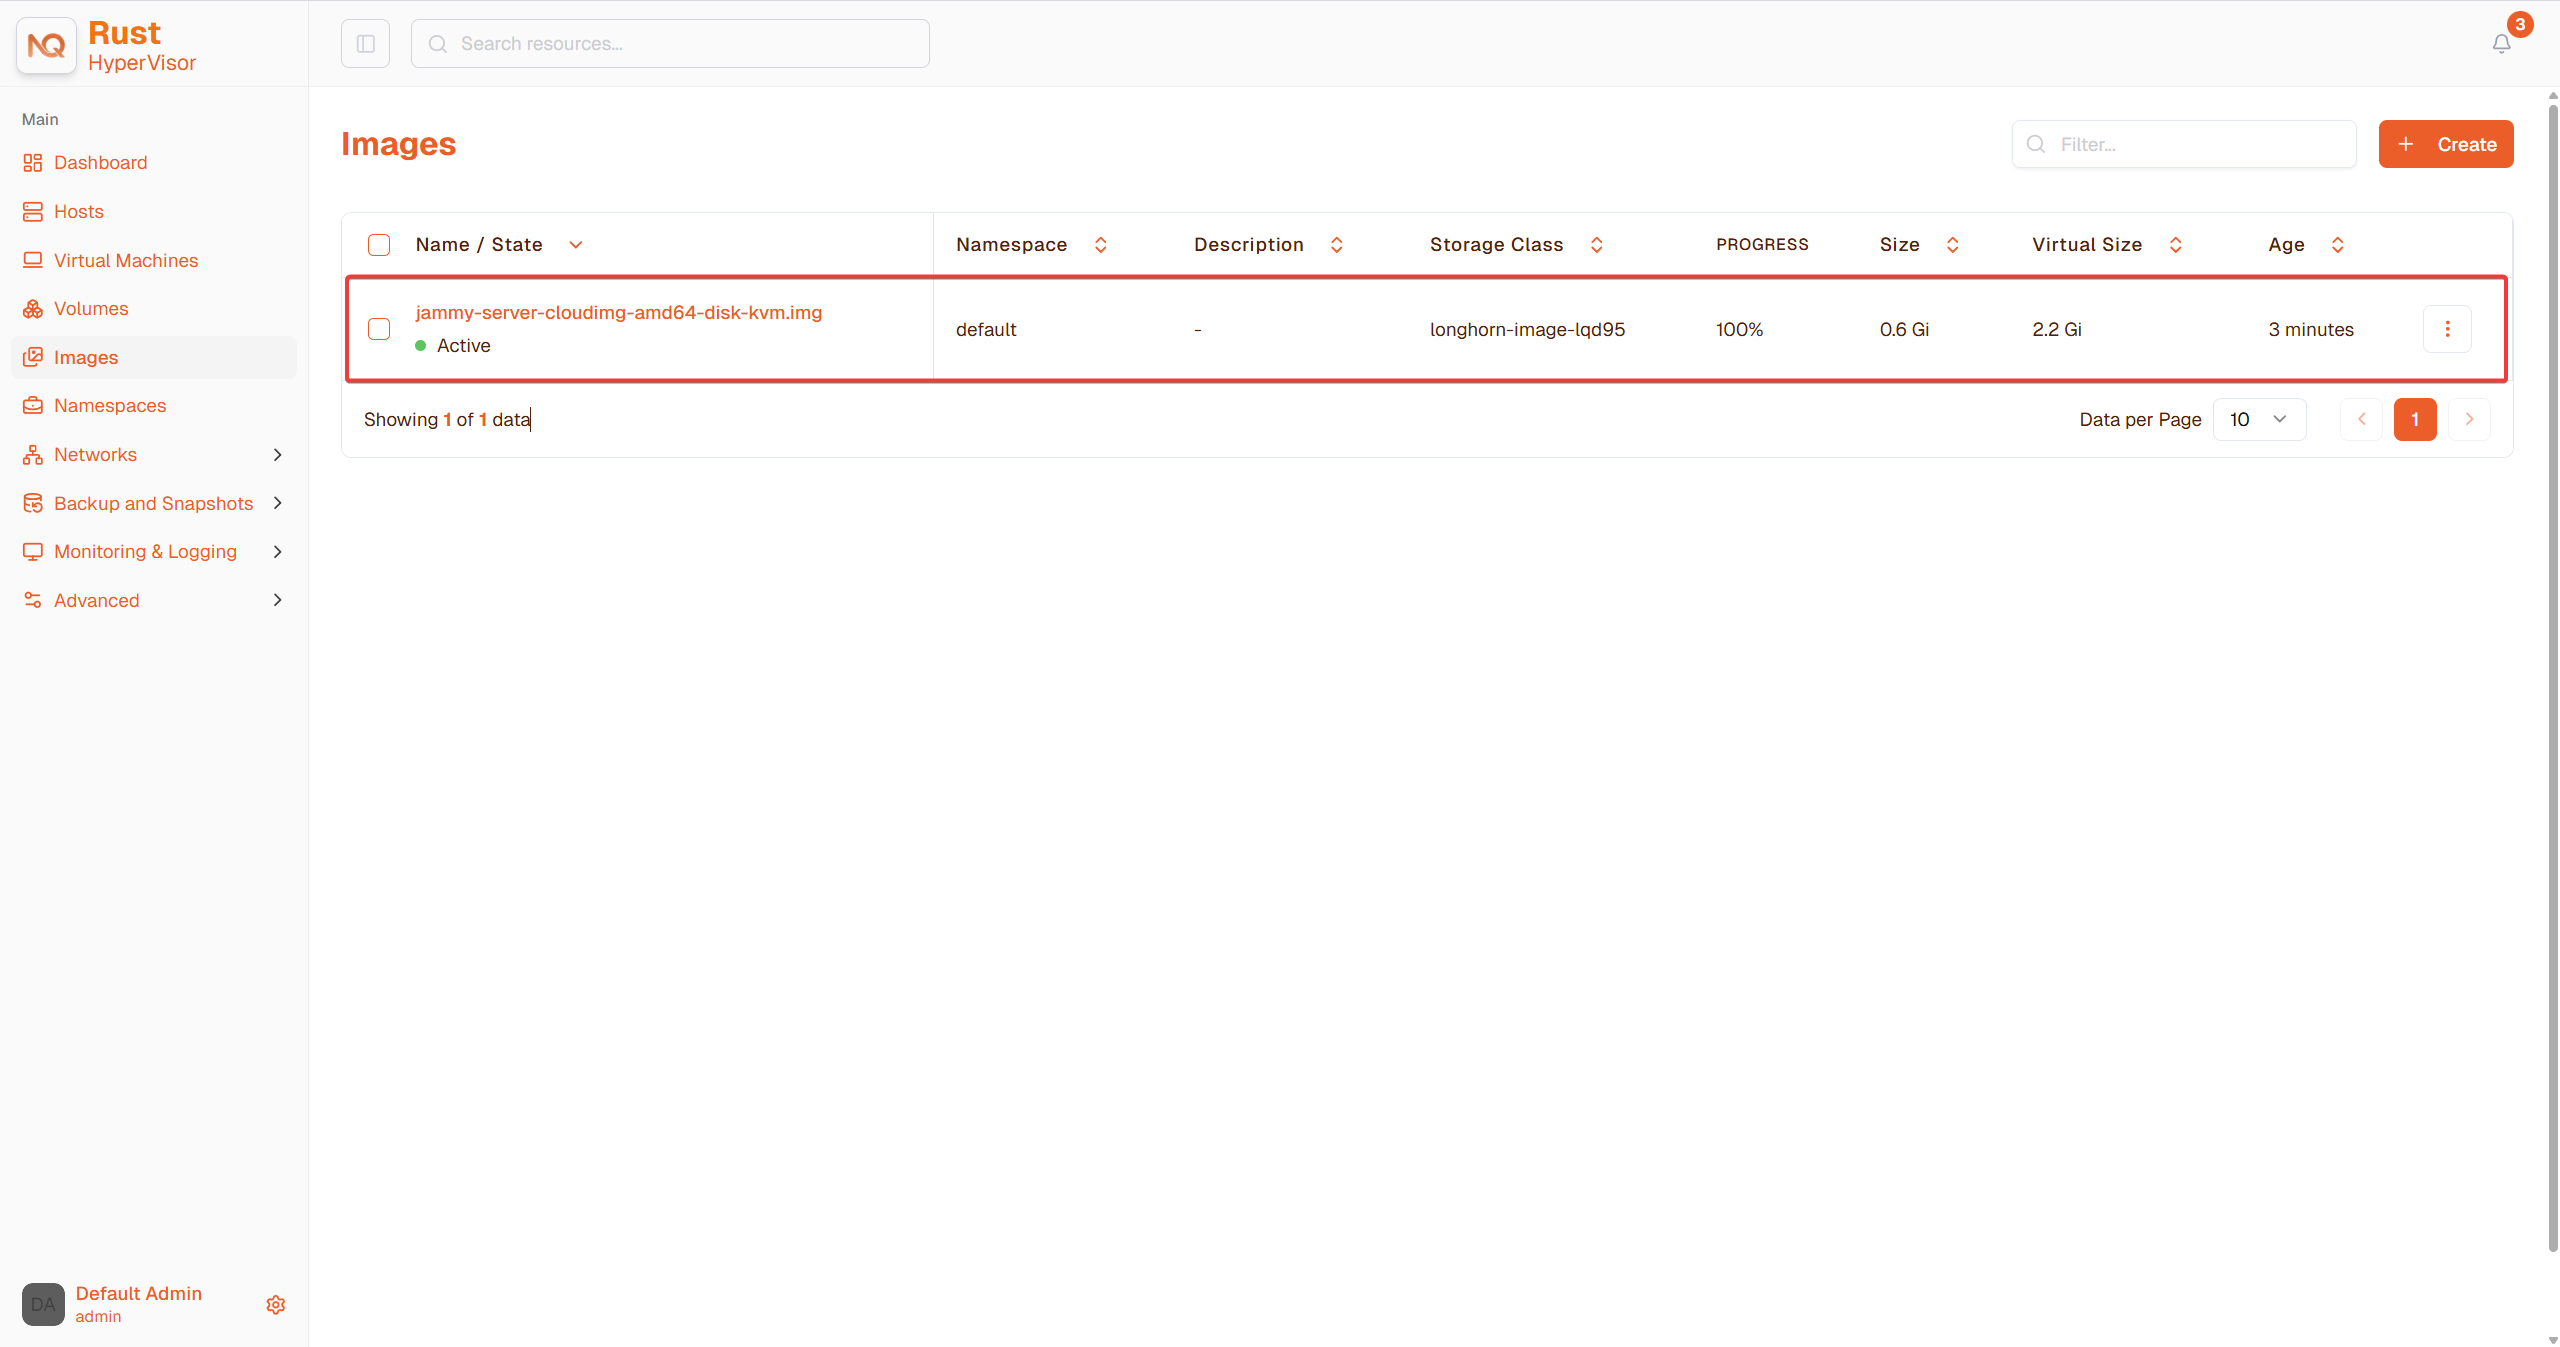
Task: Click the magnifier icon in Filter field
Action: [2035, 144]
